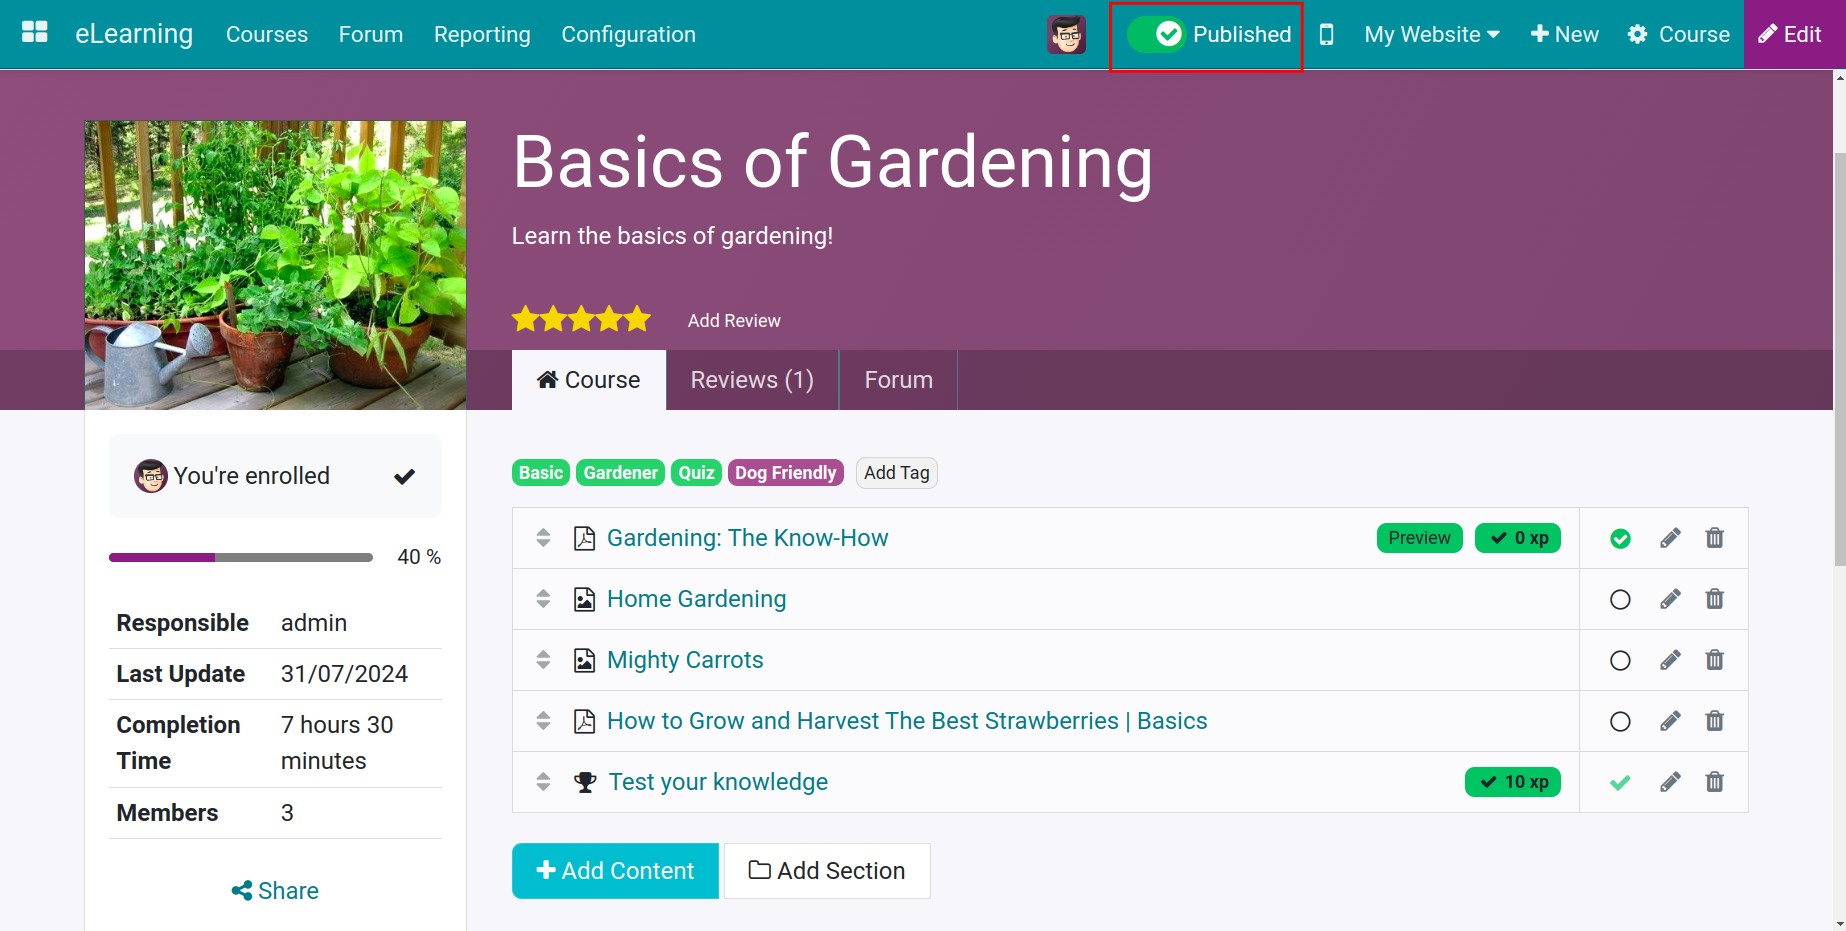The image size is (1846, 931).
Task: Delete the Mighty Carrots content
Action: pyautogui.click(x=1714, y=660)
